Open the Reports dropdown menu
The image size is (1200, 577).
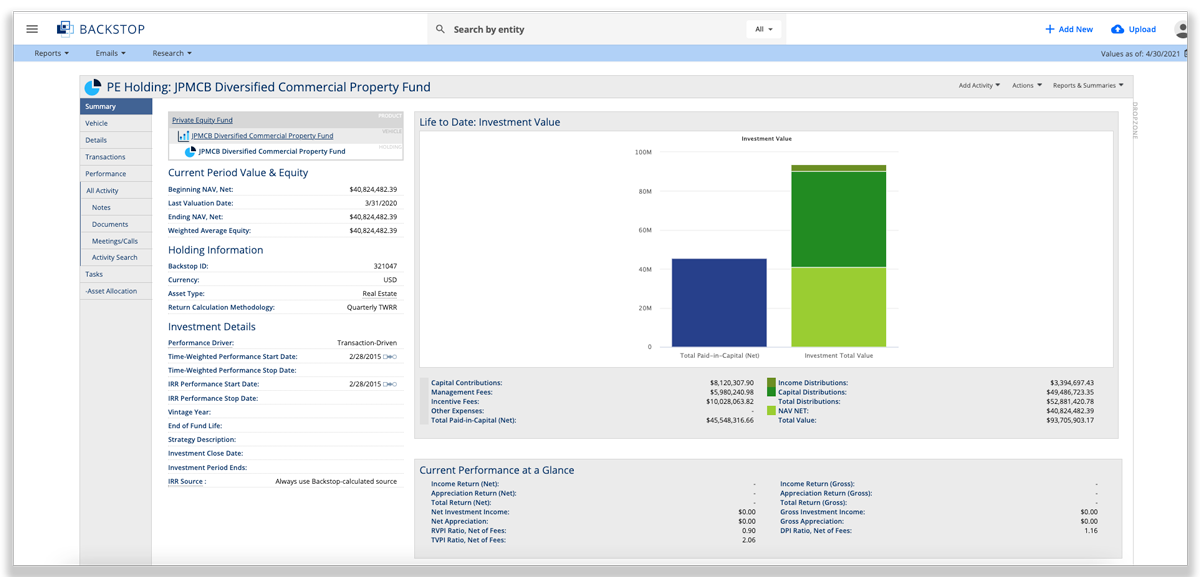coord(52,53)
